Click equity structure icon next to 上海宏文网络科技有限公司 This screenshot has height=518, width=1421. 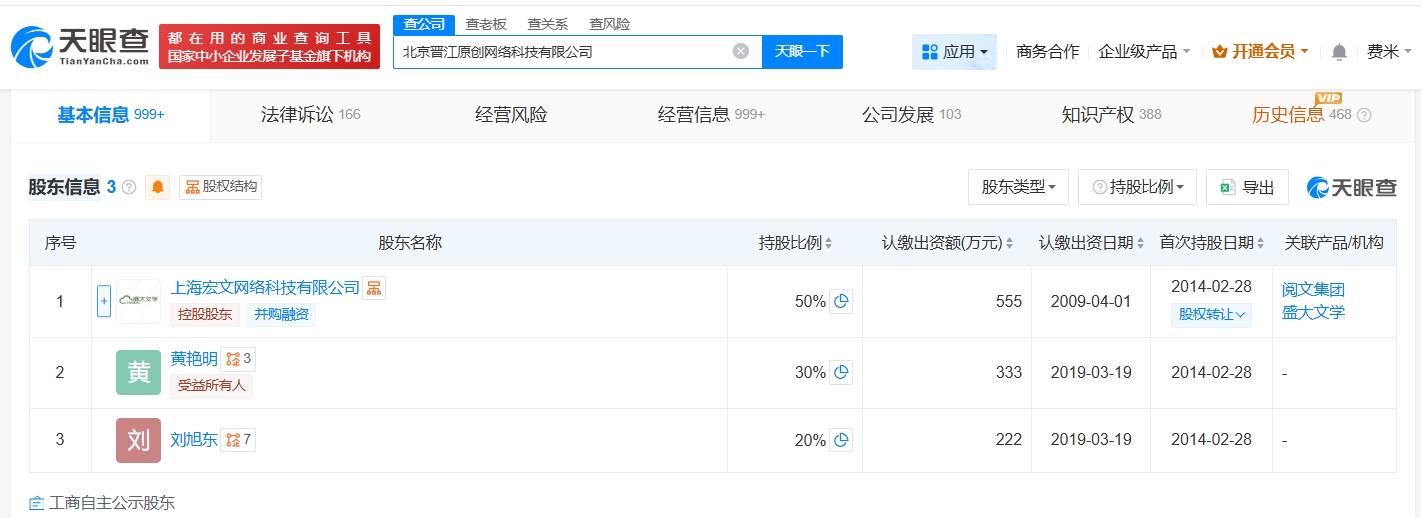[x=373, y=288]
